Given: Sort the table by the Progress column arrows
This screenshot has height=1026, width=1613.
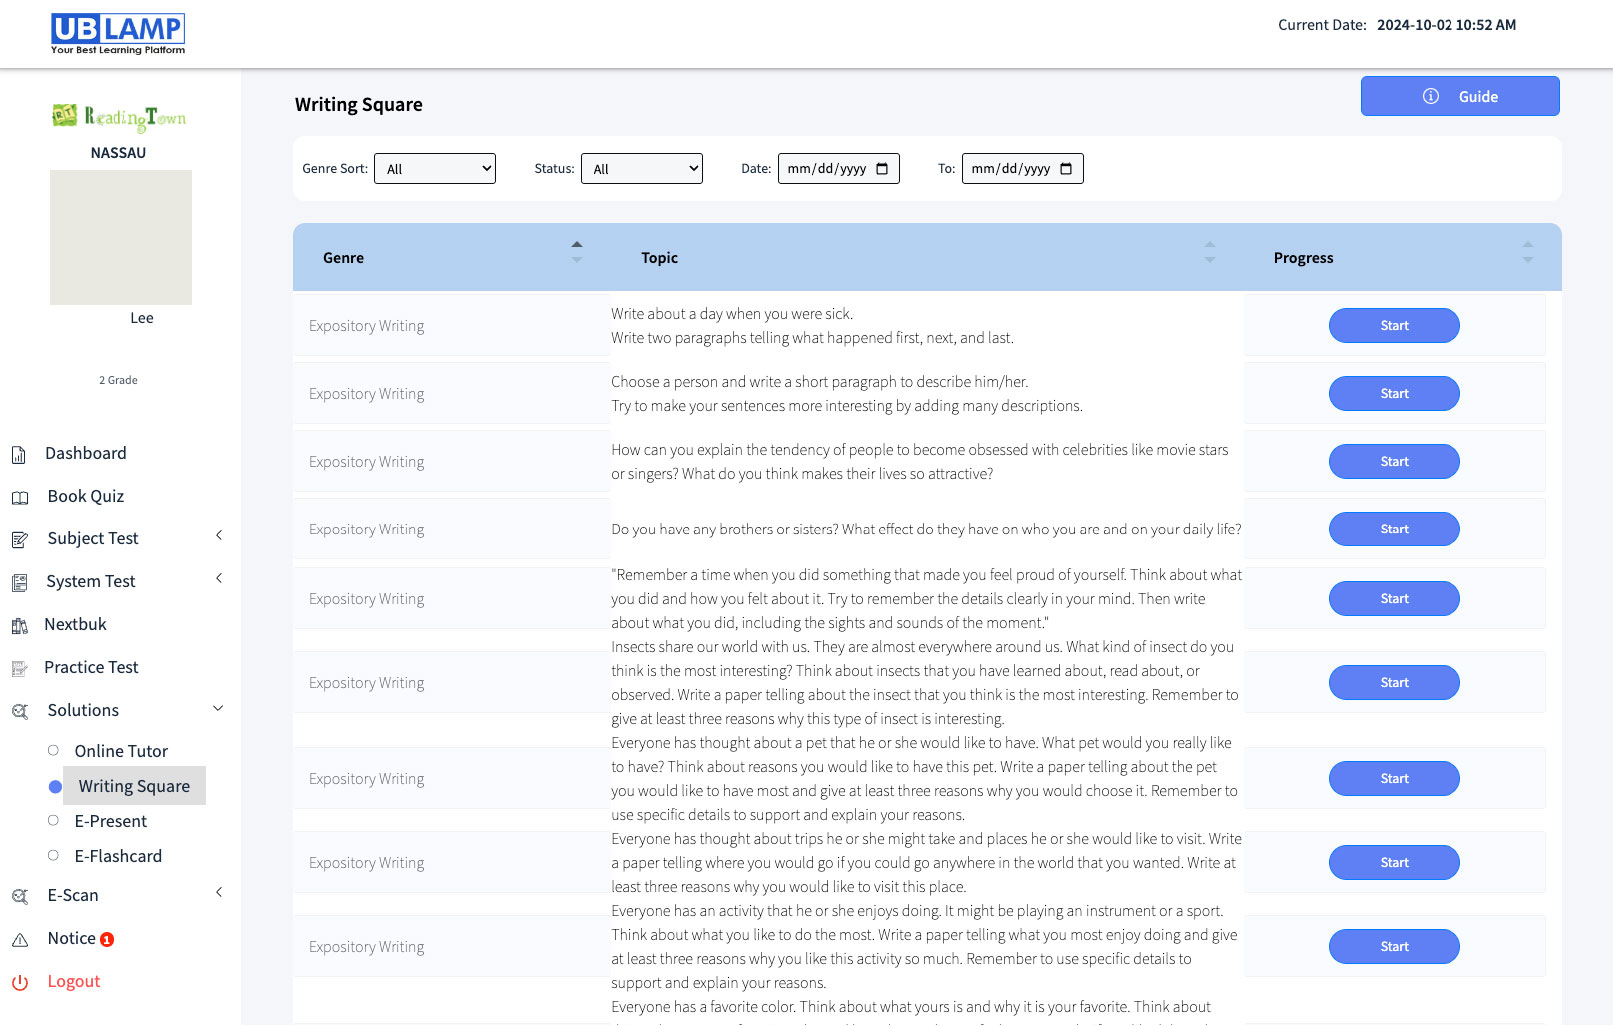Looking at the screenshot, I should 1528,252.
